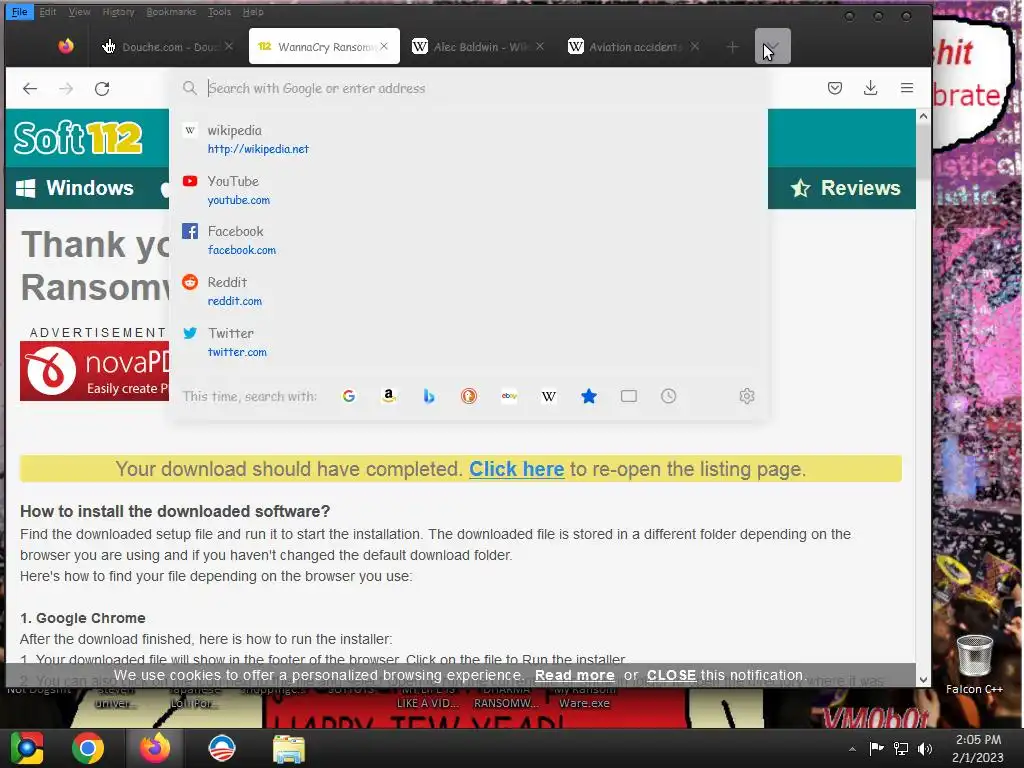Click the Firefox taskbar icon

[x=155, y=748]
